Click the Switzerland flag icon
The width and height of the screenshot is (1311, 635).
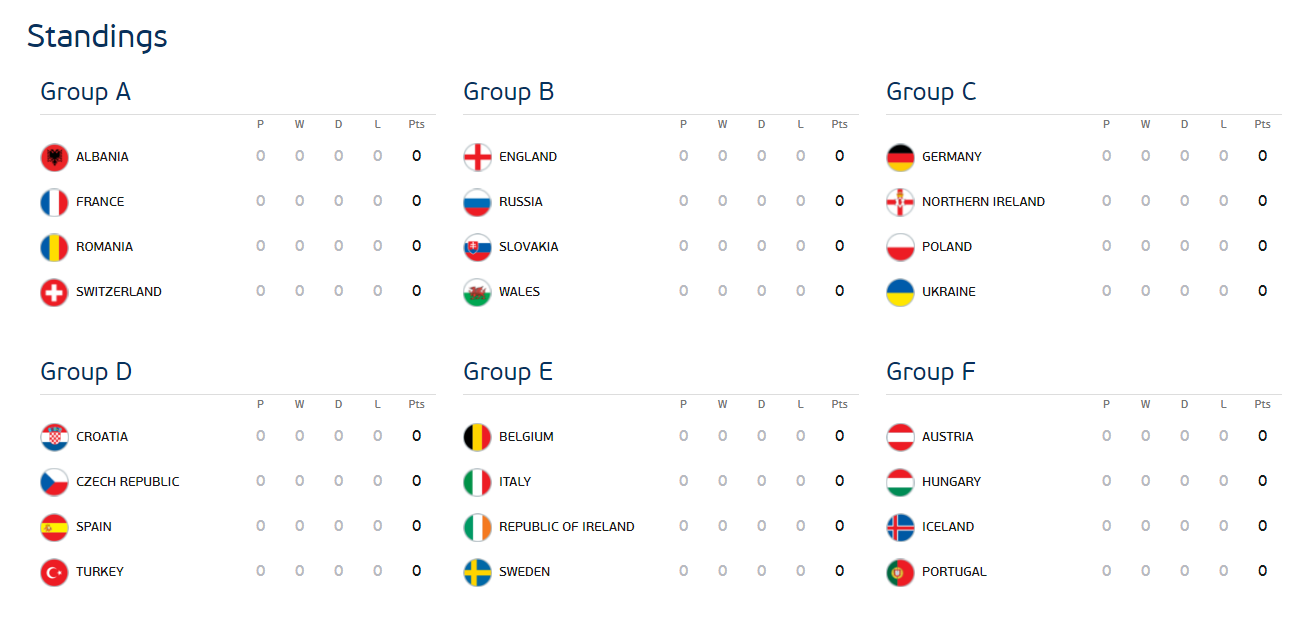click(54, 292)
